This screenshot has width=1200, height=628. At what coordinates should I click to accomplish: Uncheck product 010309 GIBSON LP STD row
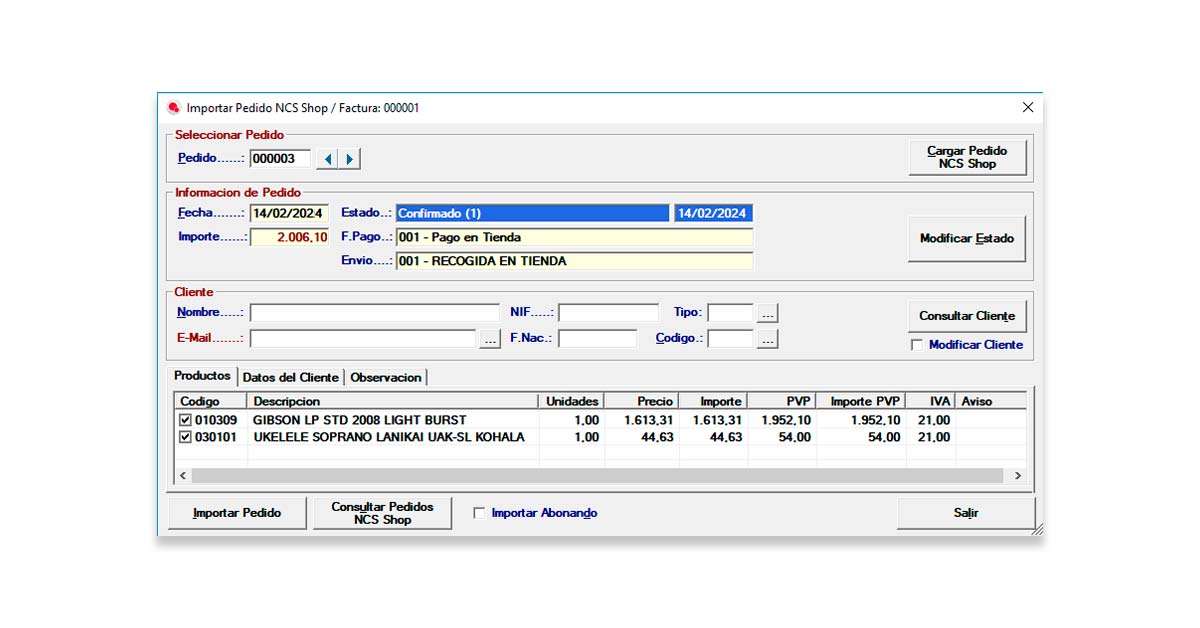(x=185, y=420)
